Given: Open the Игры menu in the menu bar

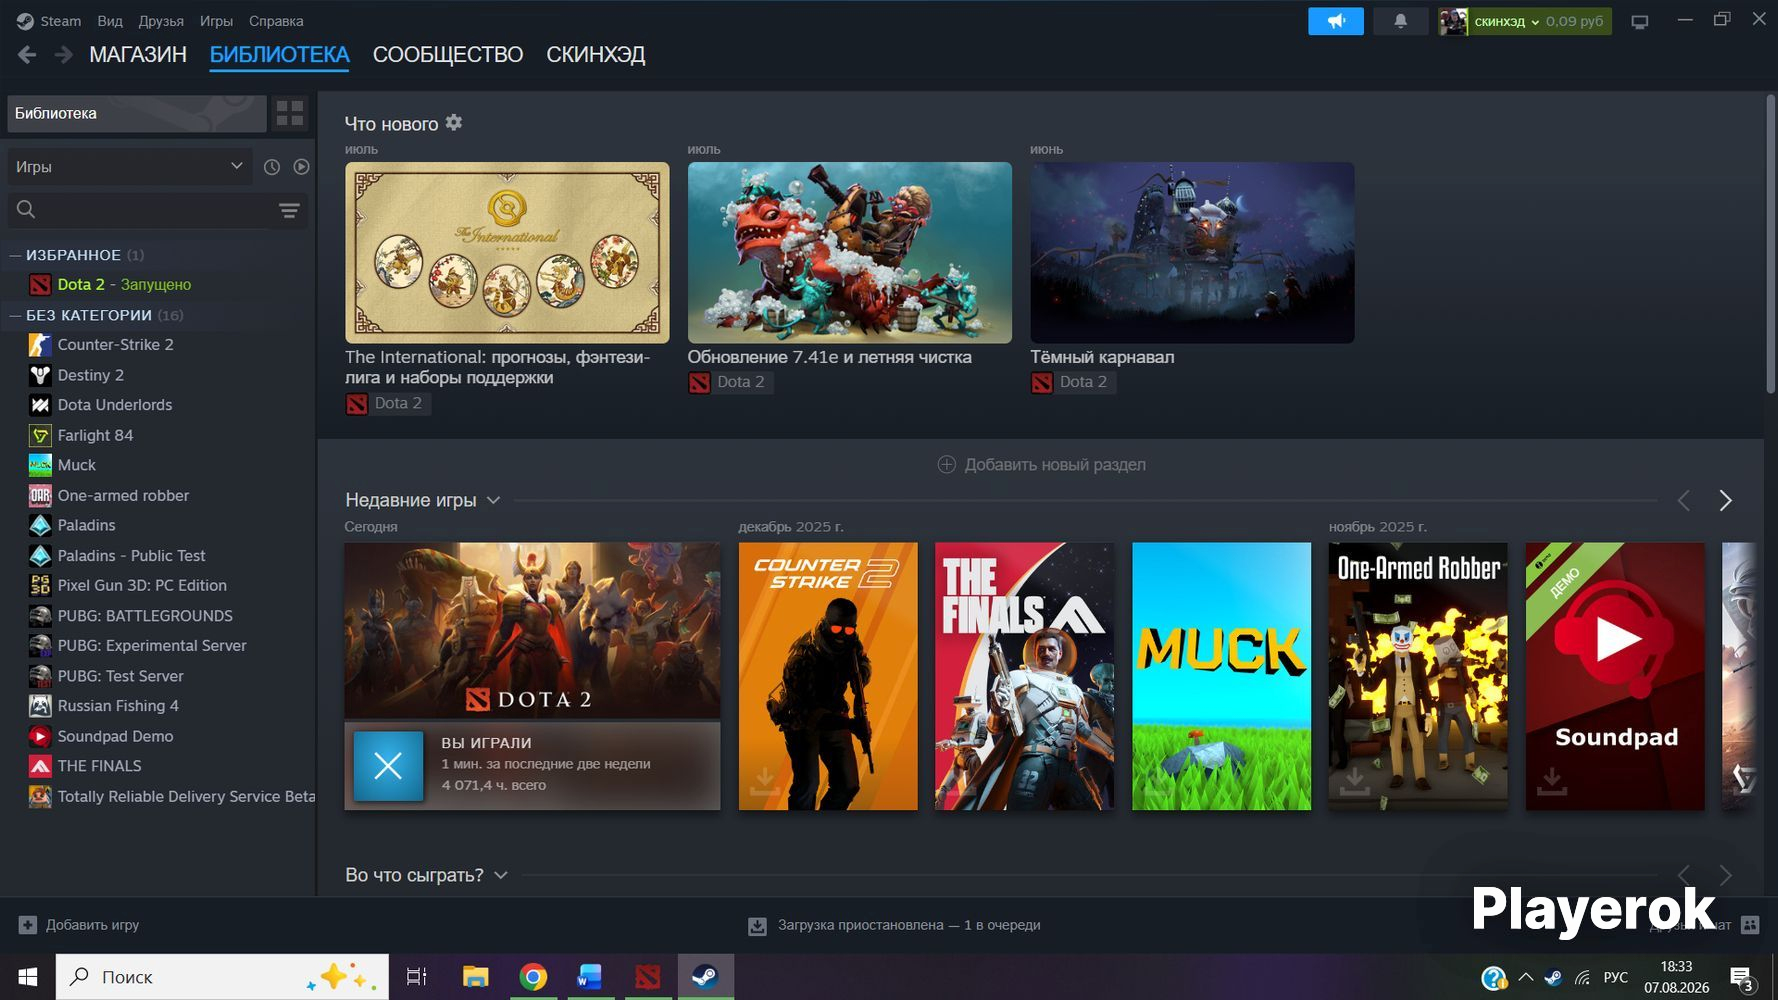Looking at the screenshot, I should tap(216, 21).
